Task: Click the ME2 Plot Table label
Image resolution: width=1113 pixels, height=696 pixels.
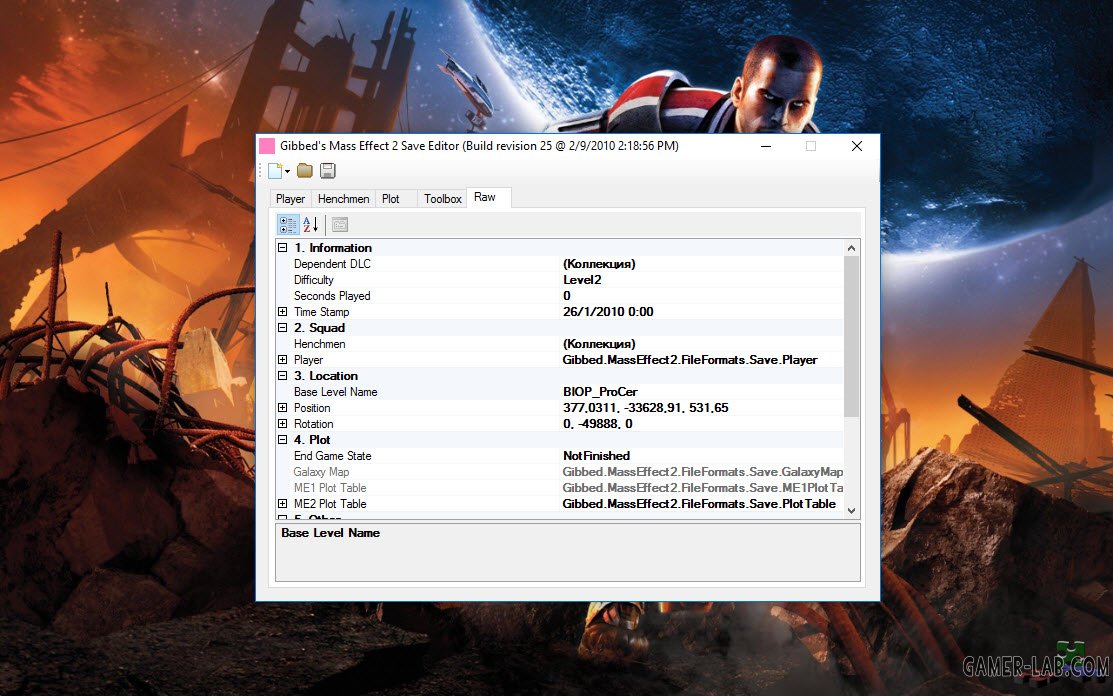Action: click(x=330, y=504)
